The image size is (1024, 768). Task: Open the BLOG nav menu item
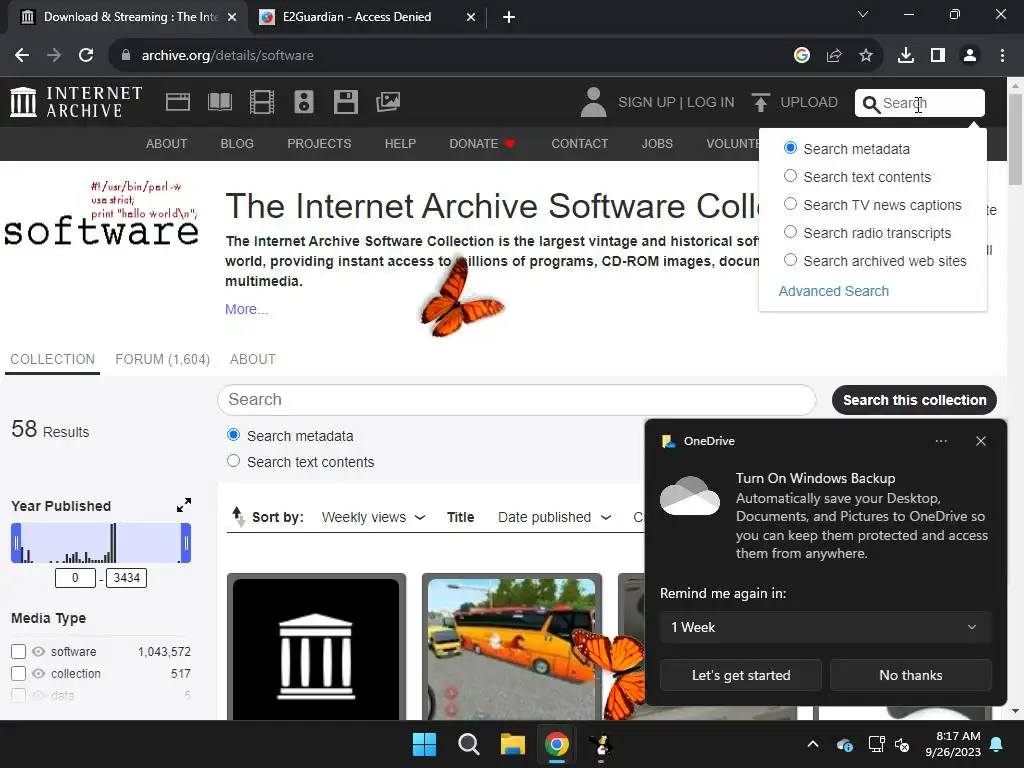(x=237, y=144)
